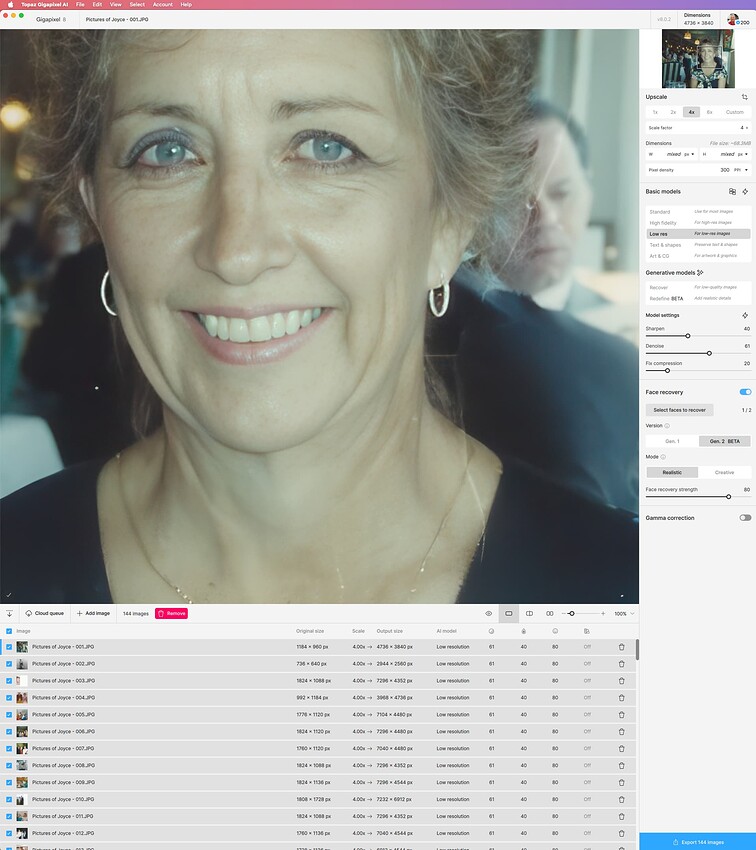Image resolution: width=756 pixels, height=850 pixels.
Task: Click the crop icon beside Upscale
Action: coord(744,97)
